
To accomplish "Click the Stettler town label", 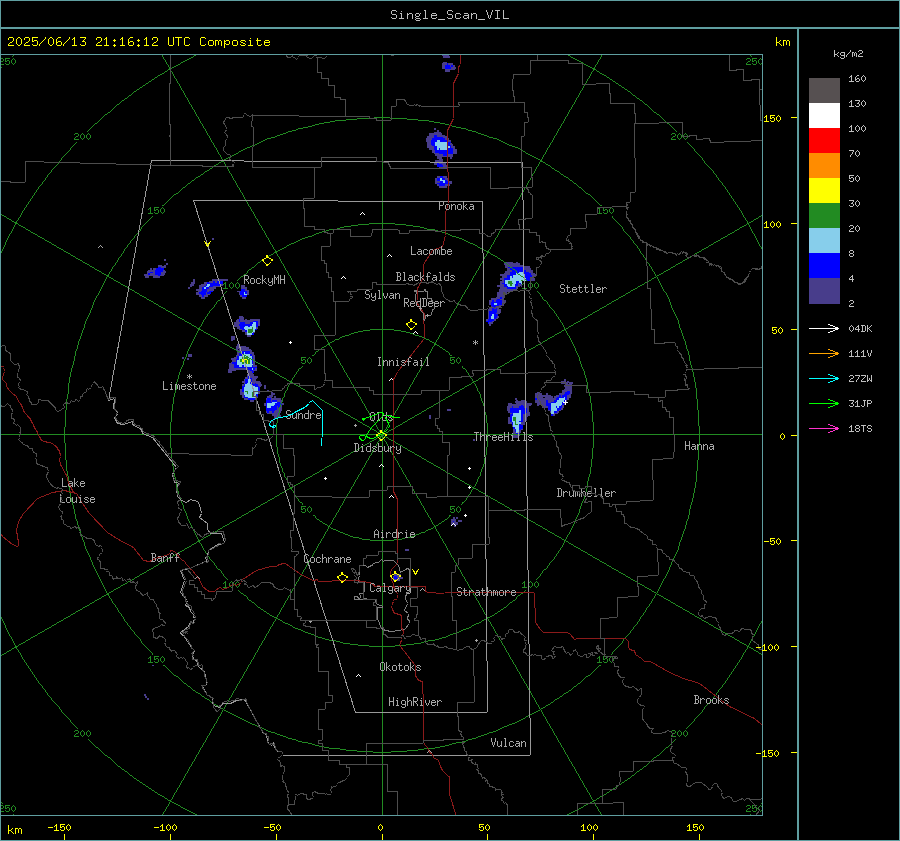I will (583, 289).
